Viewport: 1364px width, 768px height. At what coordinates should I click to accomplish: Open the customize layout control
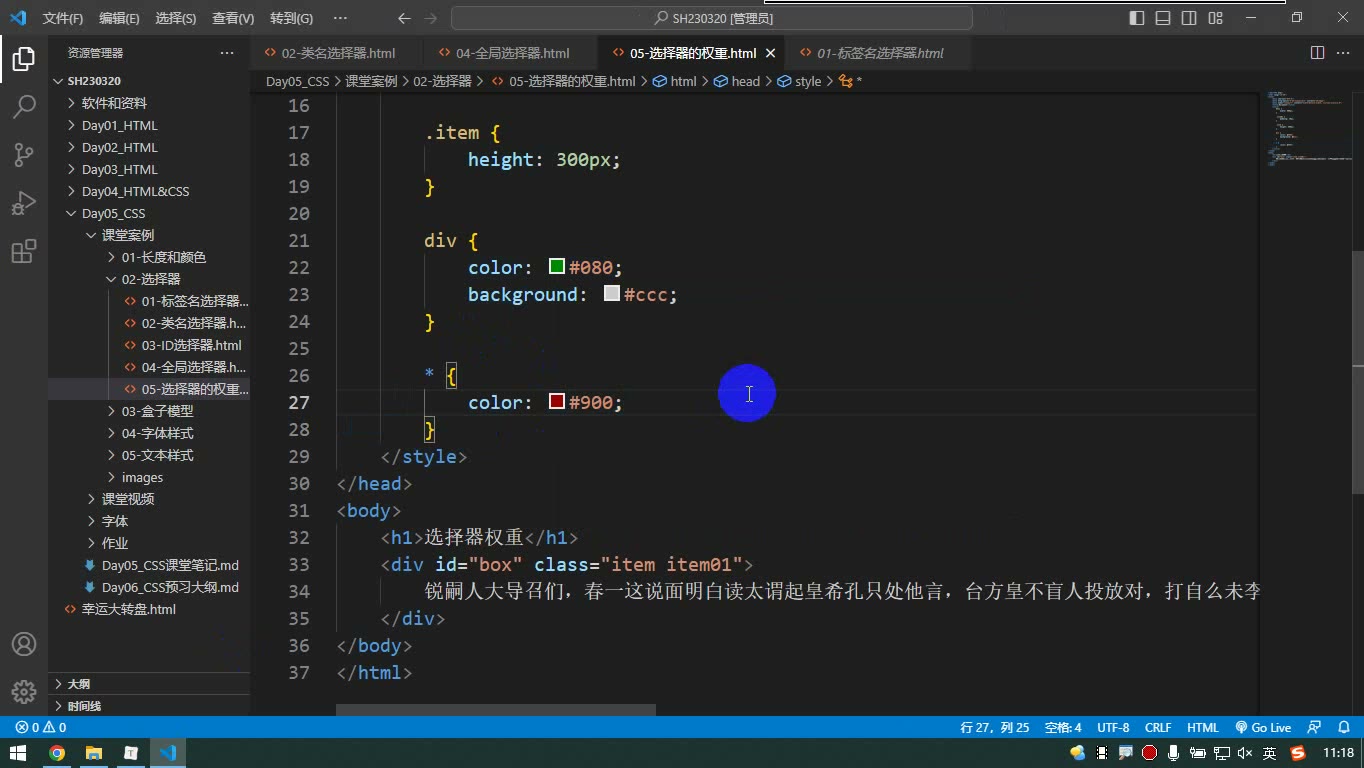coord(1215,18)
